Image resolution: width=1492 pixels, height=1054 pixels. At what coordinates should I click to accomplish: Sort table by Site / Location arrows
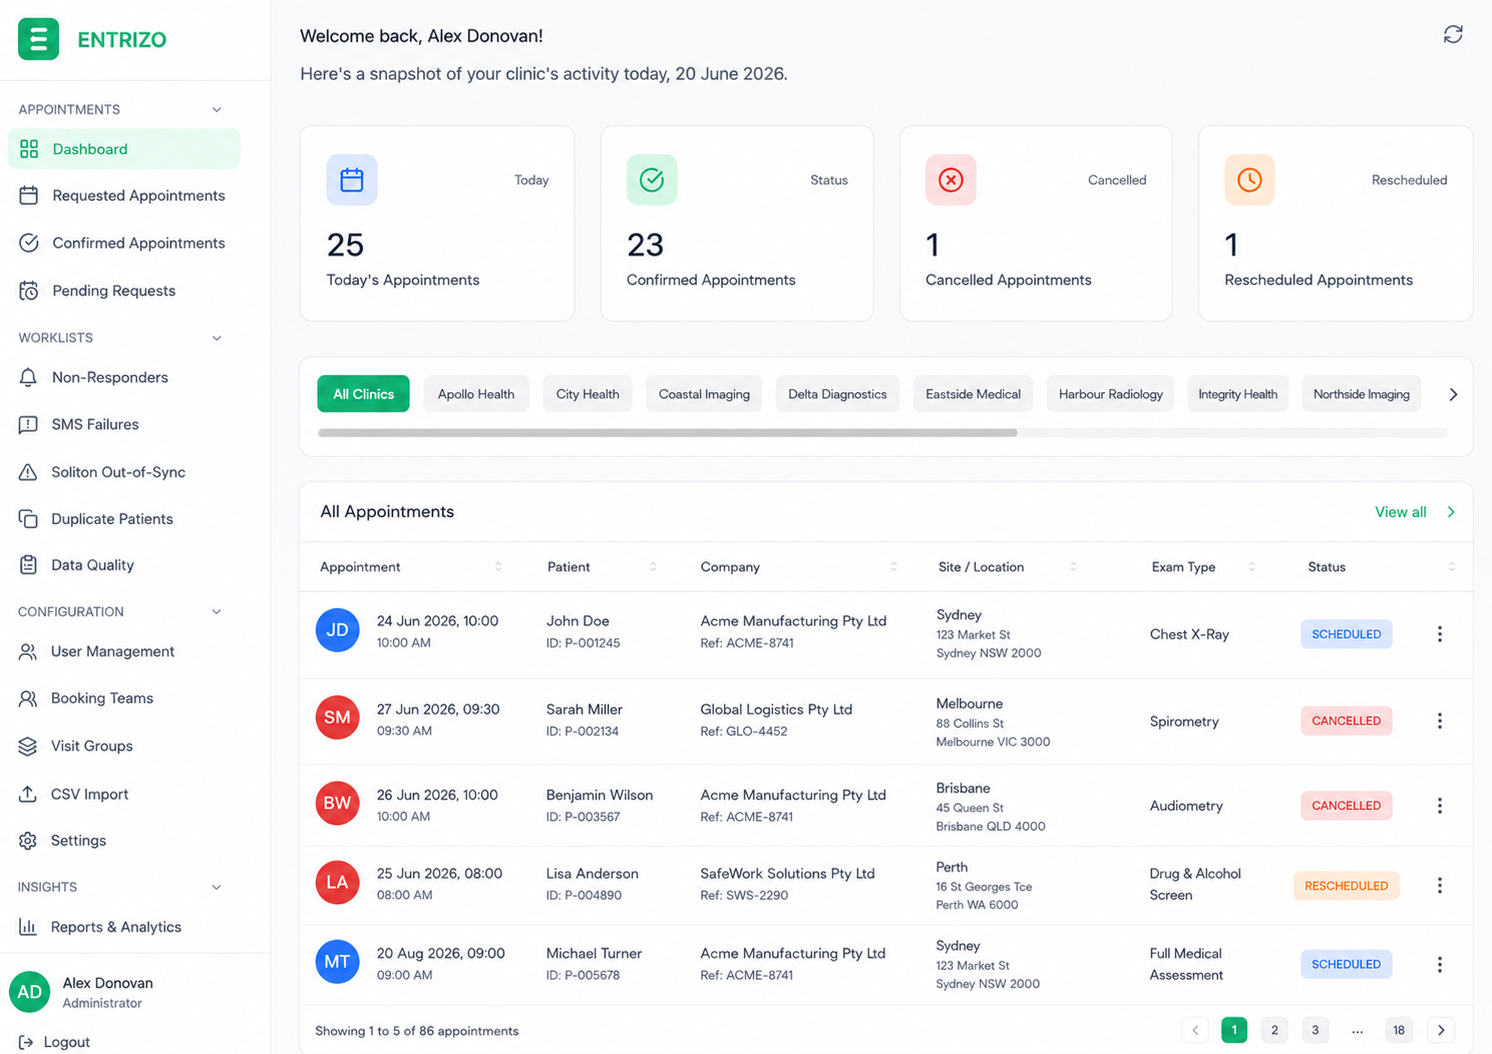pyautogui.click(x=1074, y=567)
